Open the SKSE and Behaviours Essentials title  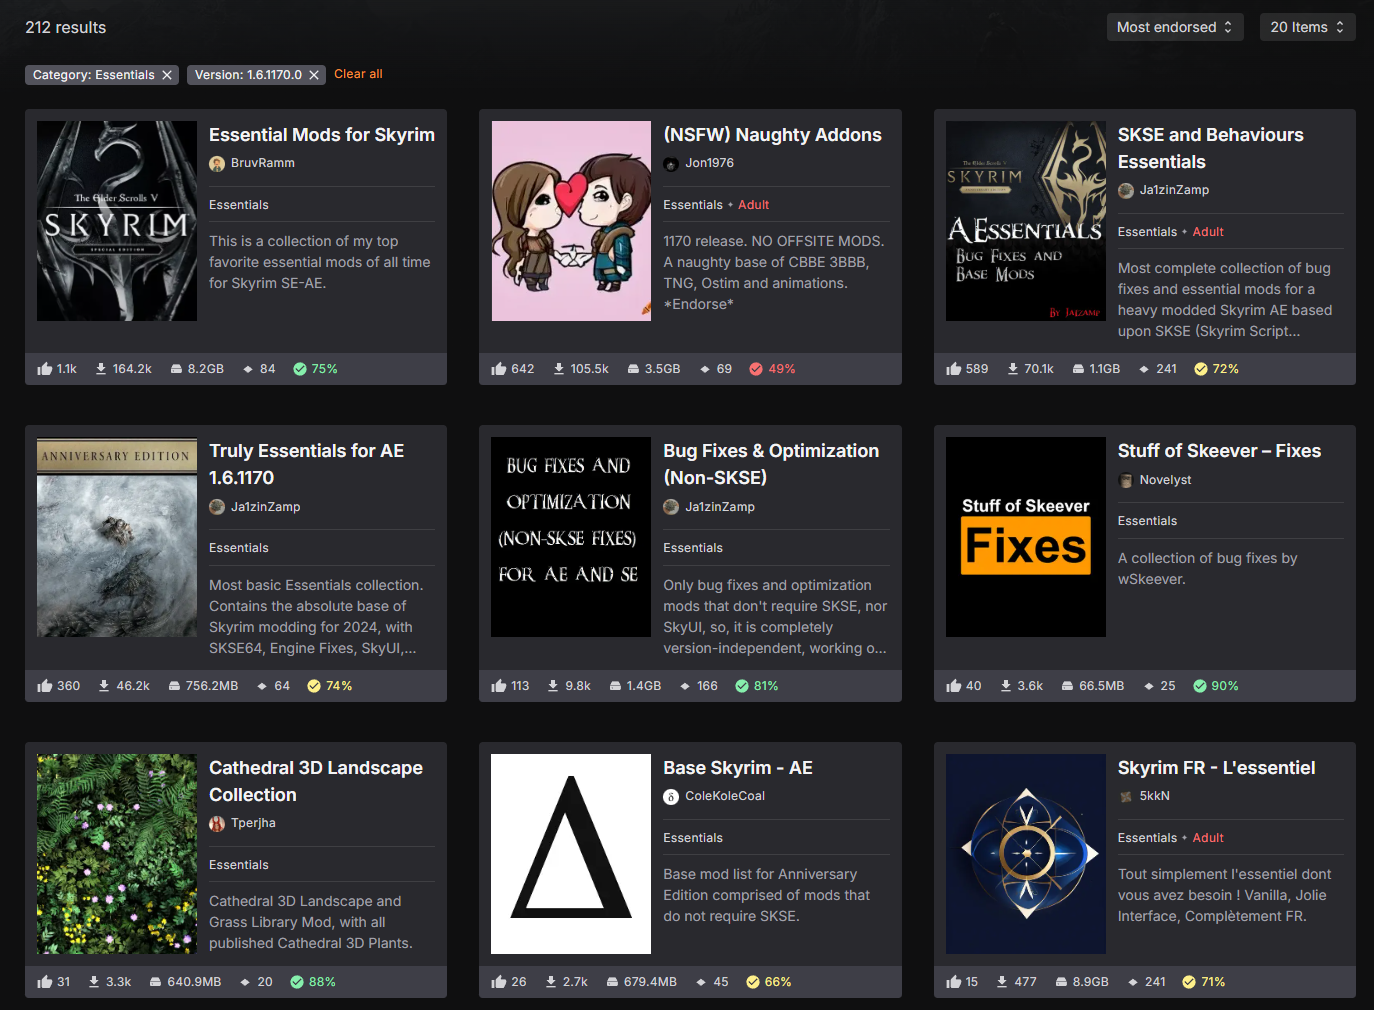click(1210, 148)
